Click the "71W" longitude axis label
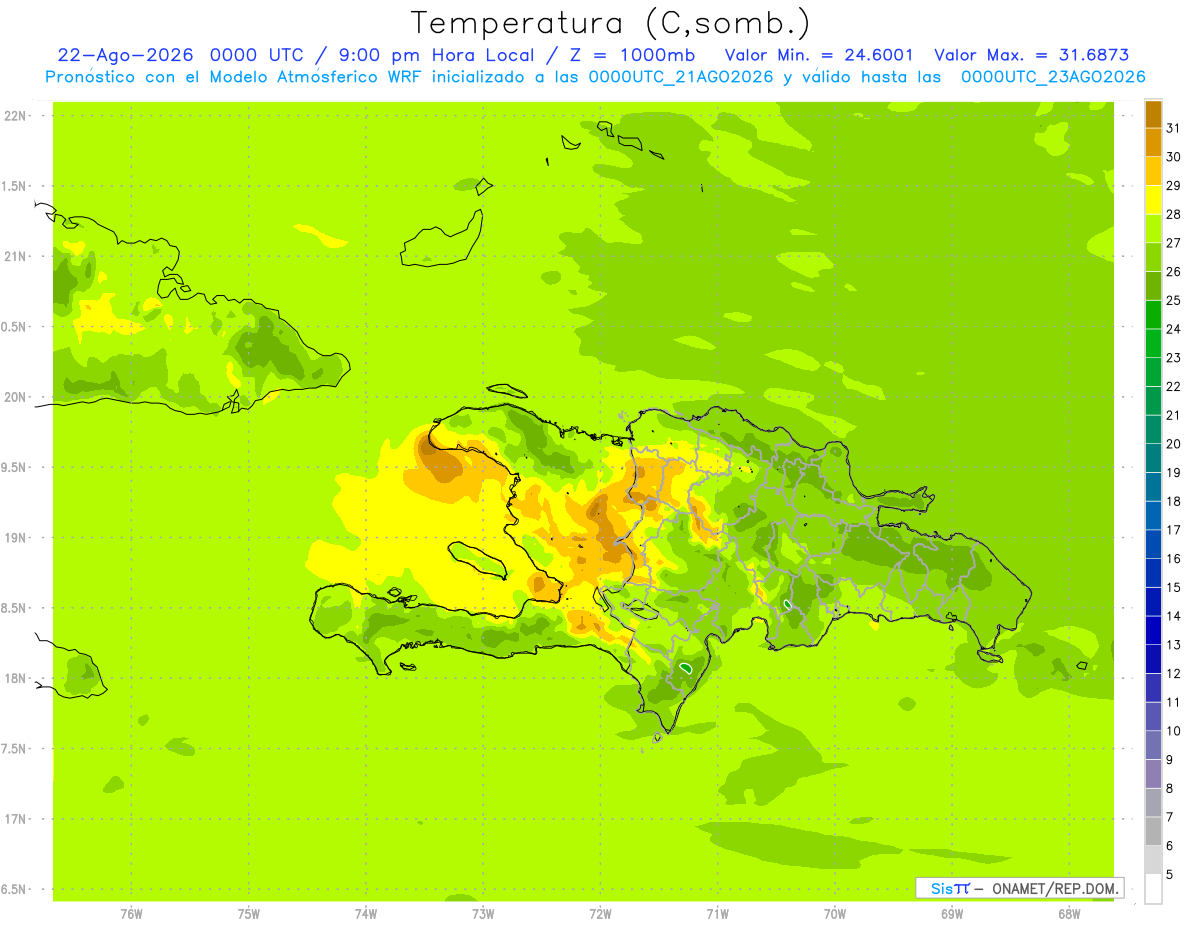This screenshot has height=927, width=1200. pyautogui.click(x=717, y=914)
